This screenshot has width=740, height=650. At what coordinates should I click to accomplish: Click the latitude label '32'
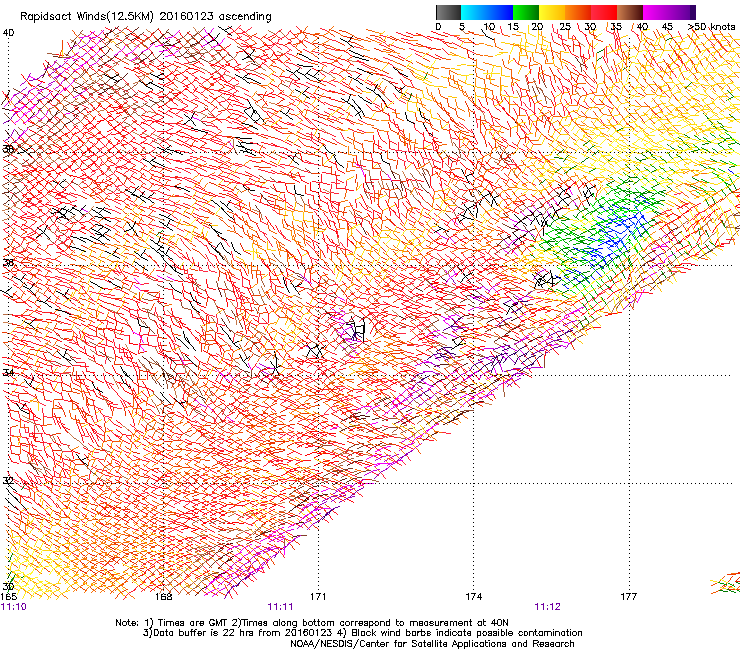pyautogui.click(x=8, y=481)
